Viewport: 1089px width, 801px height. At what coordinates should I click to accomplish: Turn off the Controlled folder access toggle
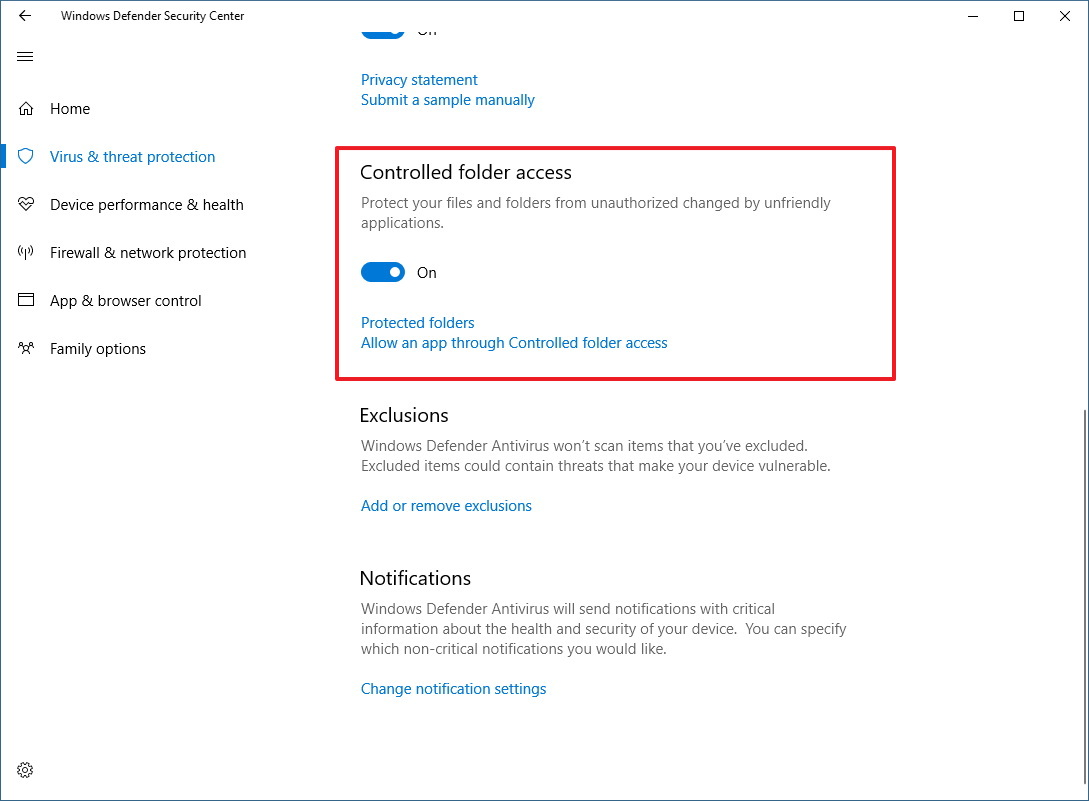pos(383,272)
